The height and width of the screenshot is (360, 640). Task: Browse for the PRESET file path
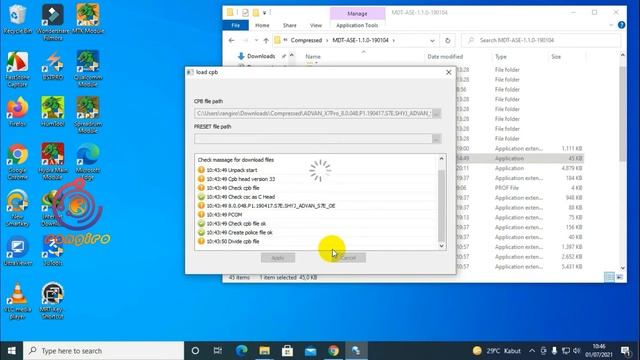coord(436,139)
